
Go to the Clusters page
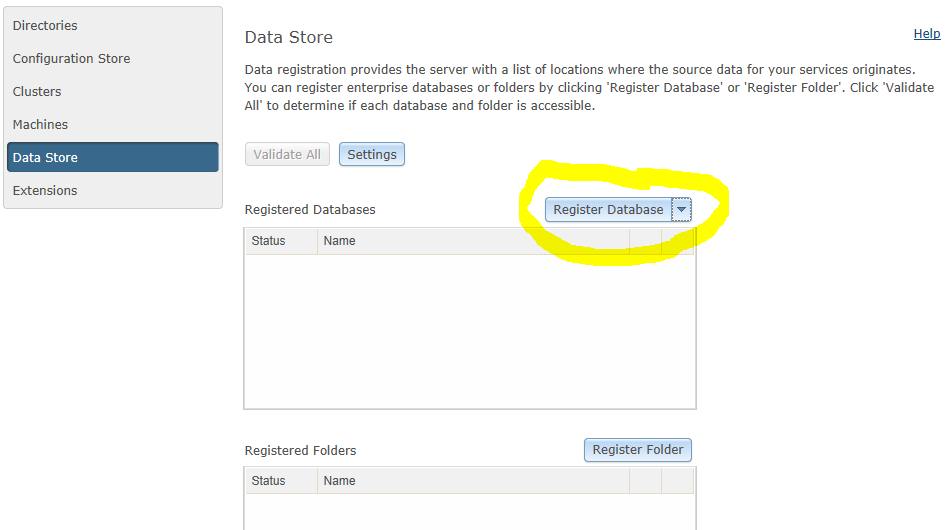pyautogui.click(x=112, y=92)
